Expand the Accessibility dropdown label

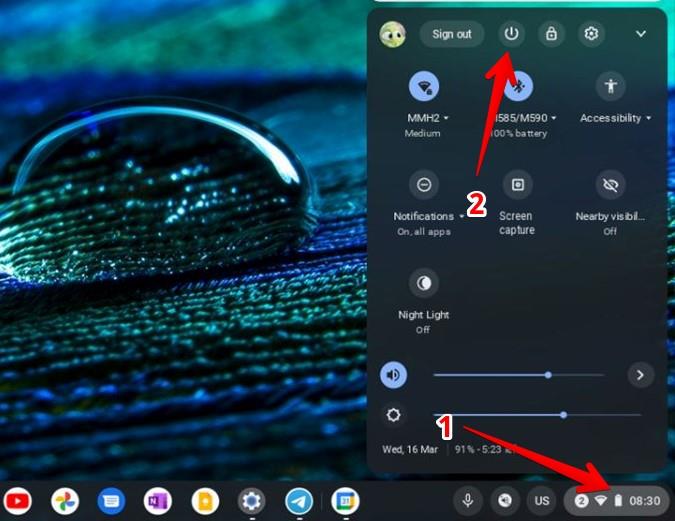point(615,118)
